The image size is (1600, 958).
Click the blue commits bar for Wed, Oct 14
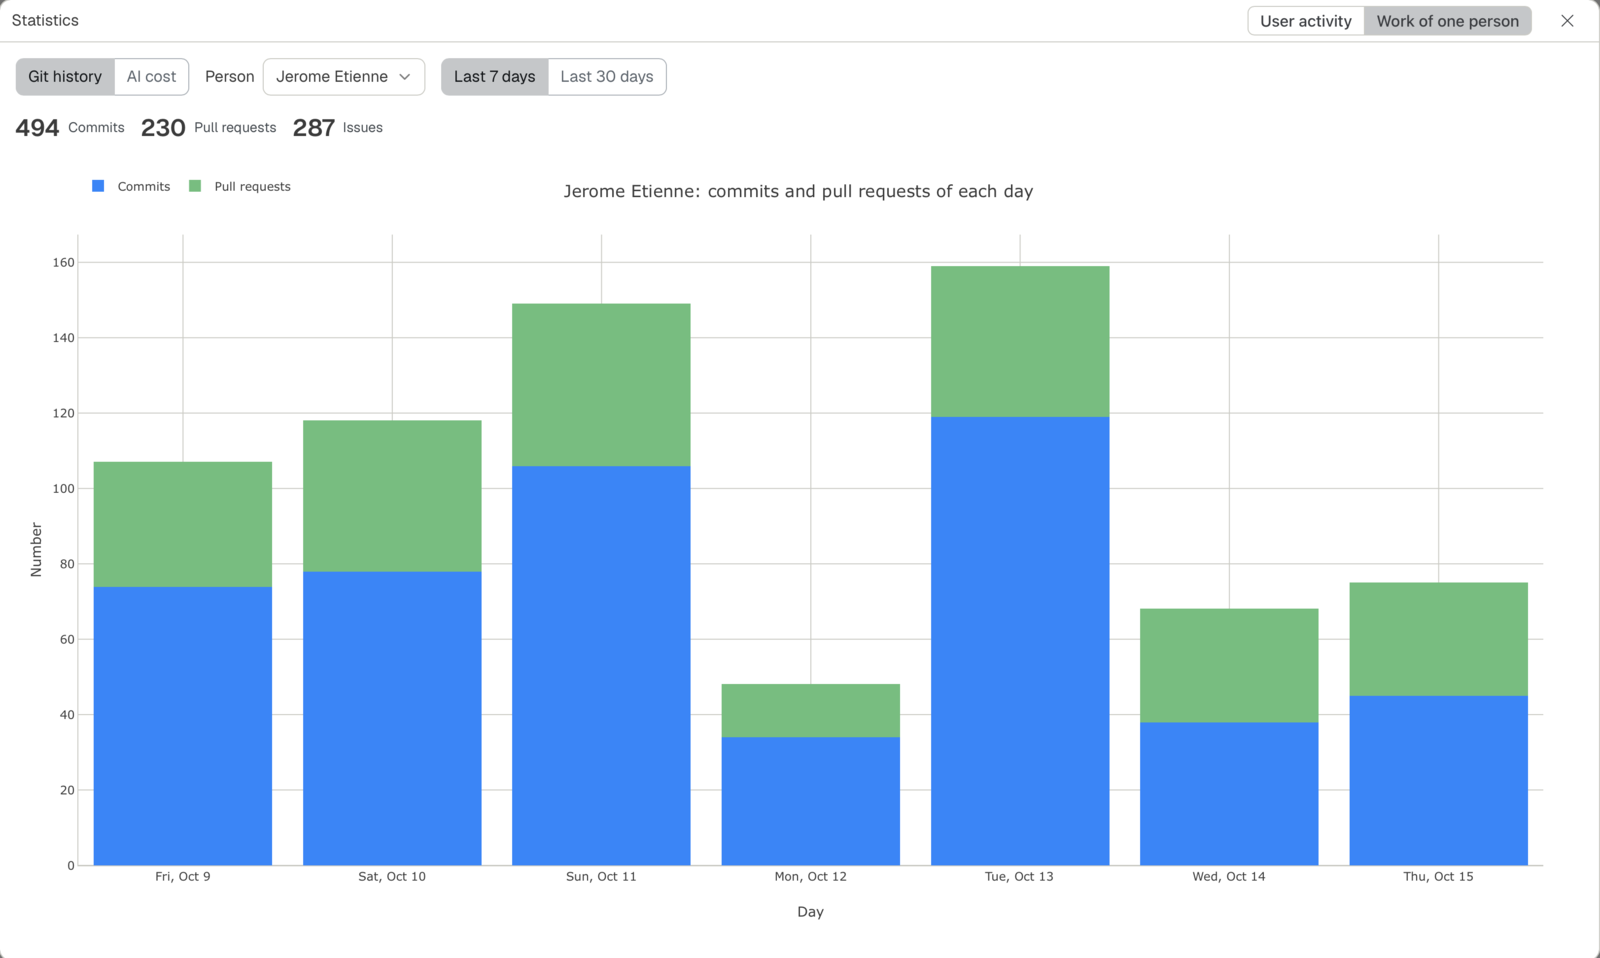click(x=1229, y=794)
